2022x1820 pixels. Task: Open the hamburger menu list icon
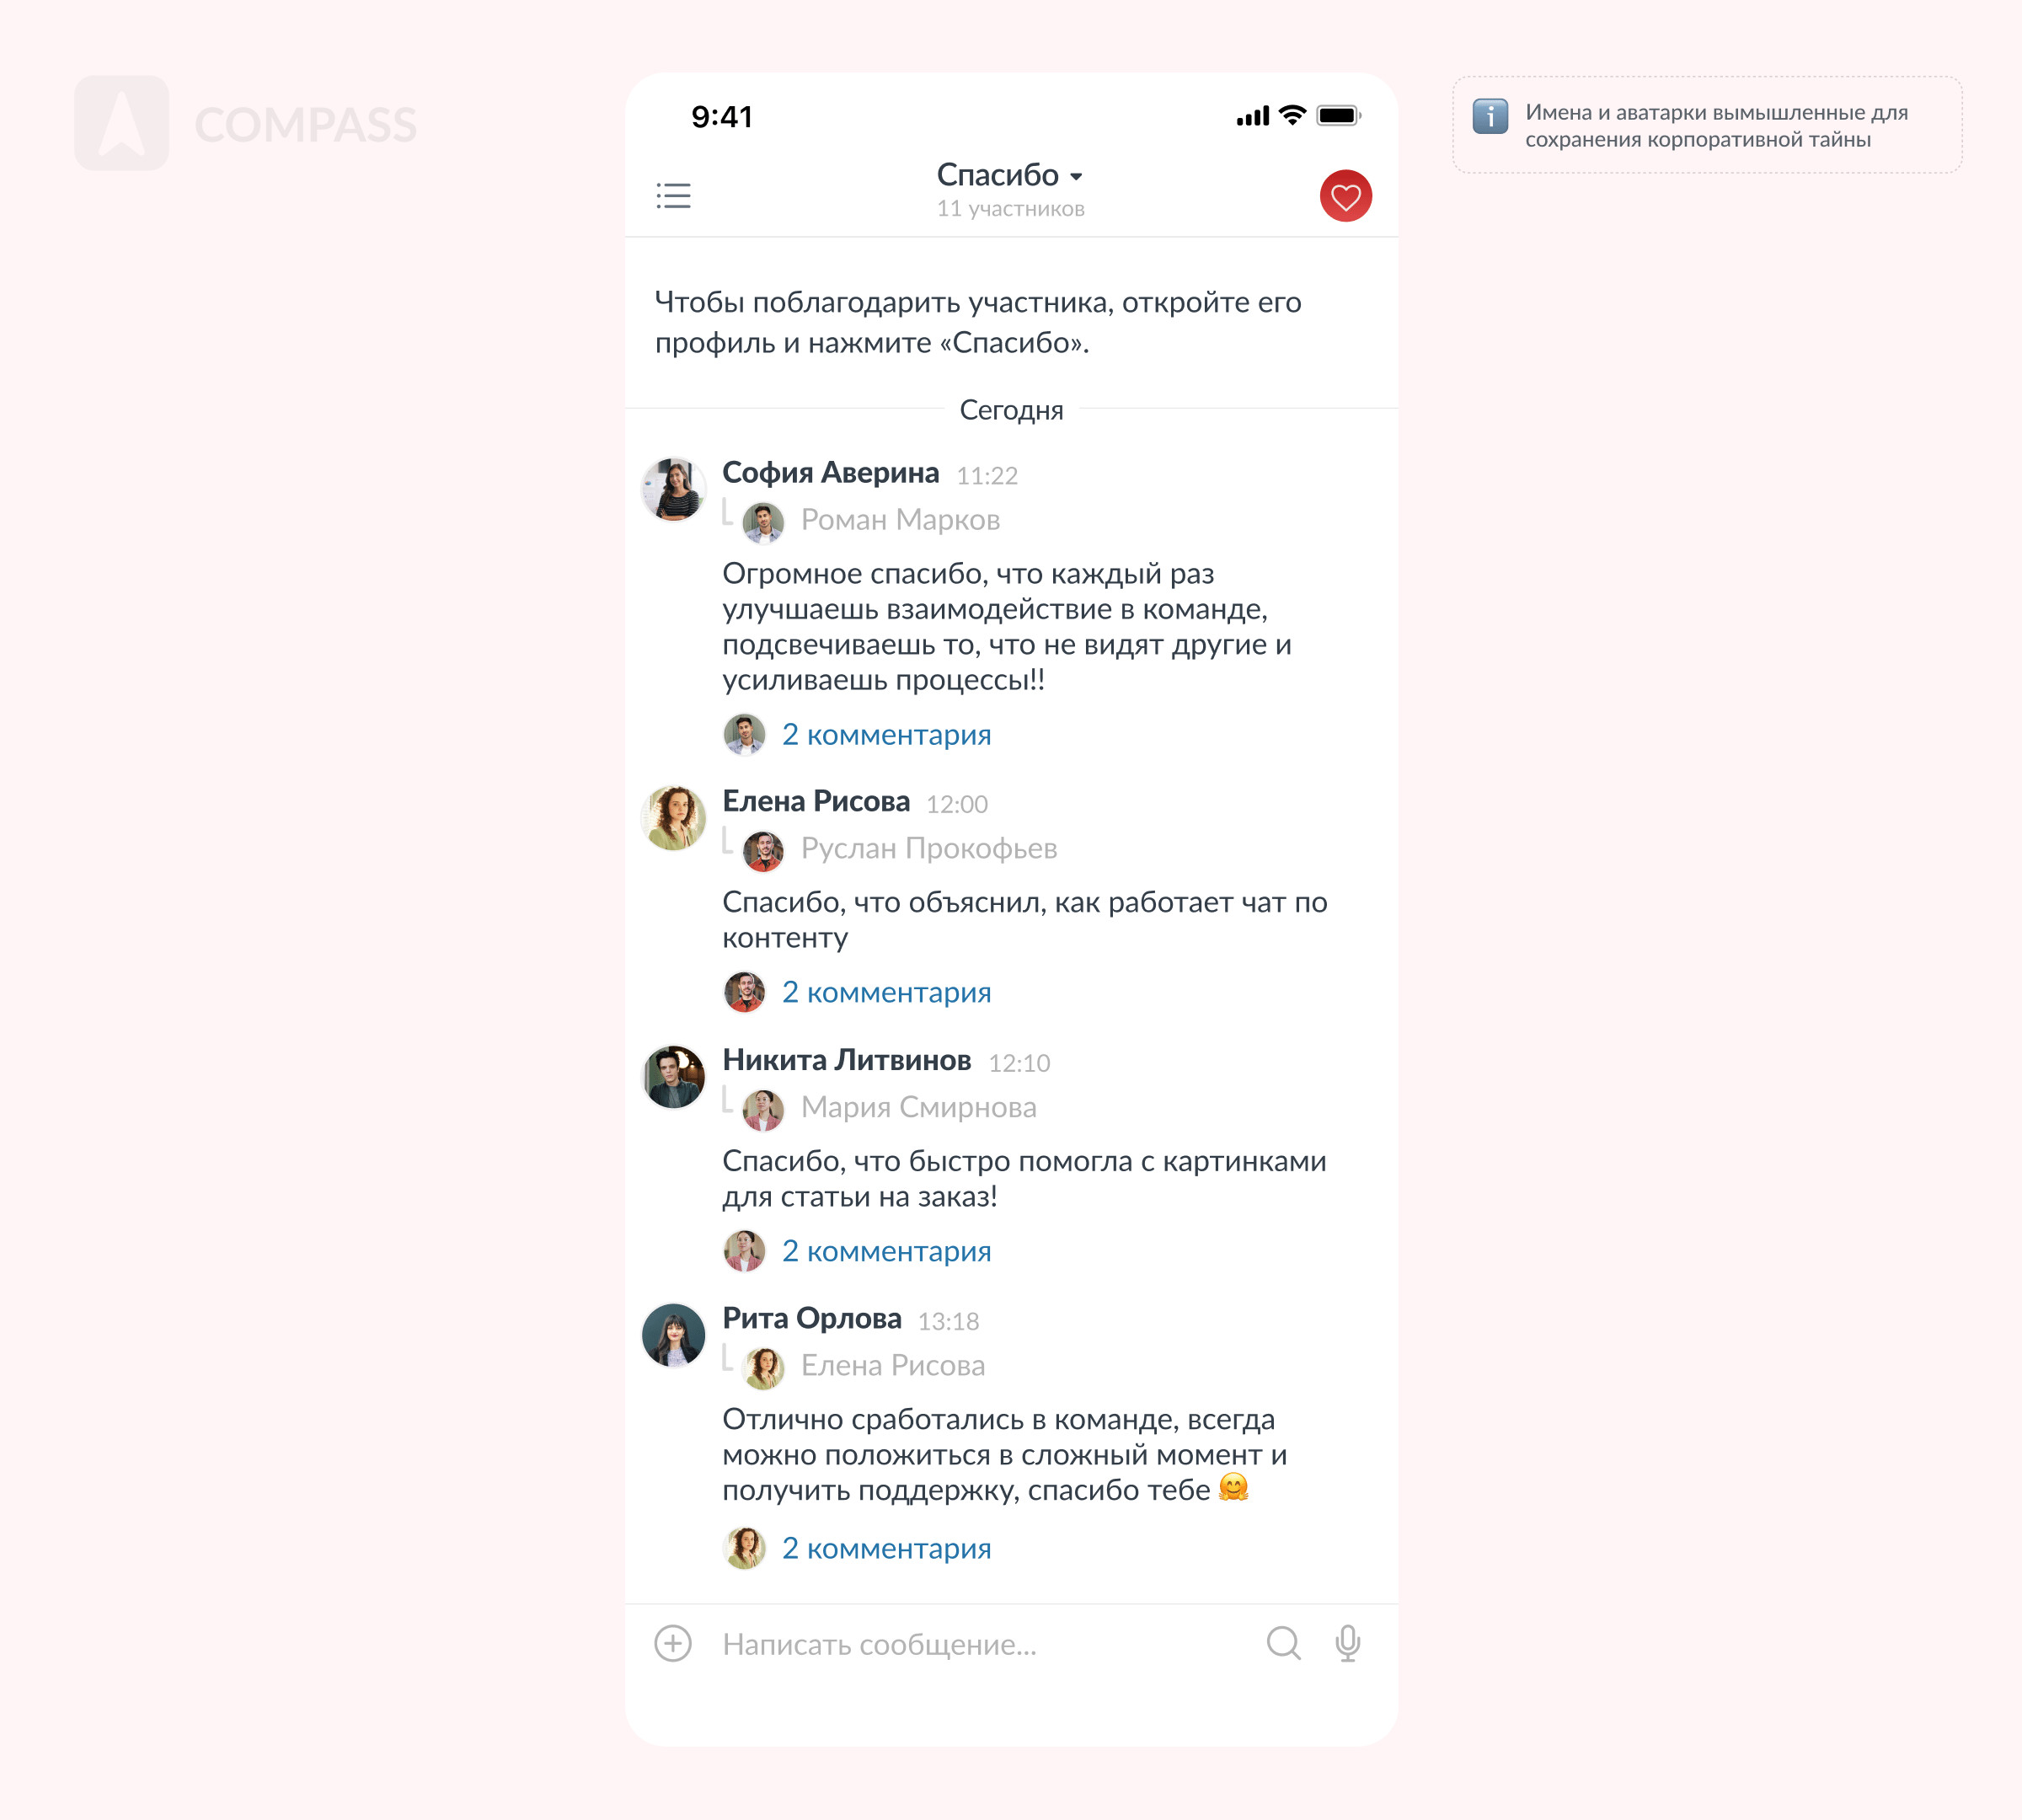coord(673,195)
